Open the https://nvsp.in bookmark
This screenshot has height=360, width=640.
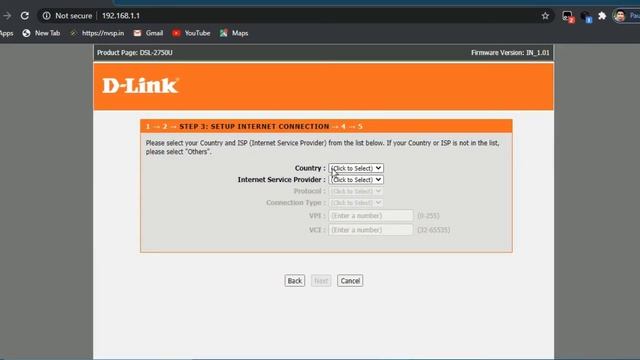coord(97,33)
